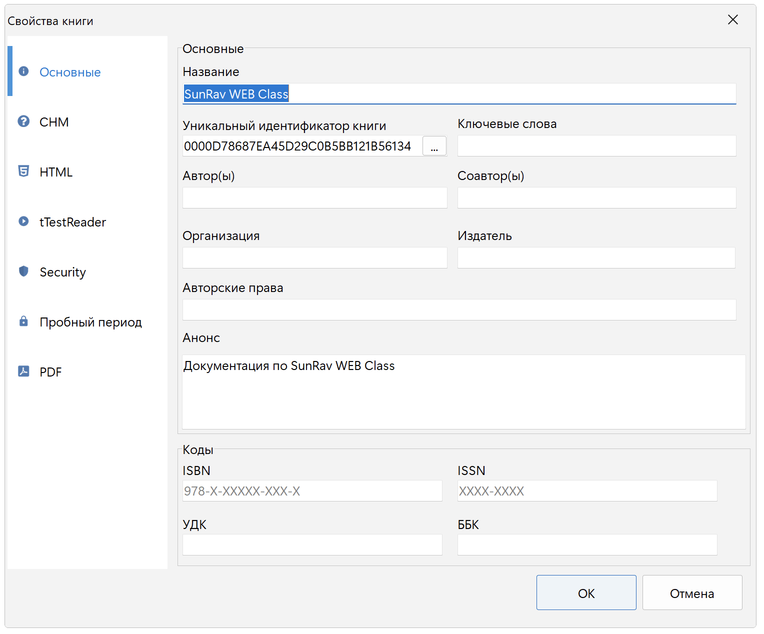Click the unique book identifier field
Image resolution: width=764 pixels, height=634 pixels.
302,146
